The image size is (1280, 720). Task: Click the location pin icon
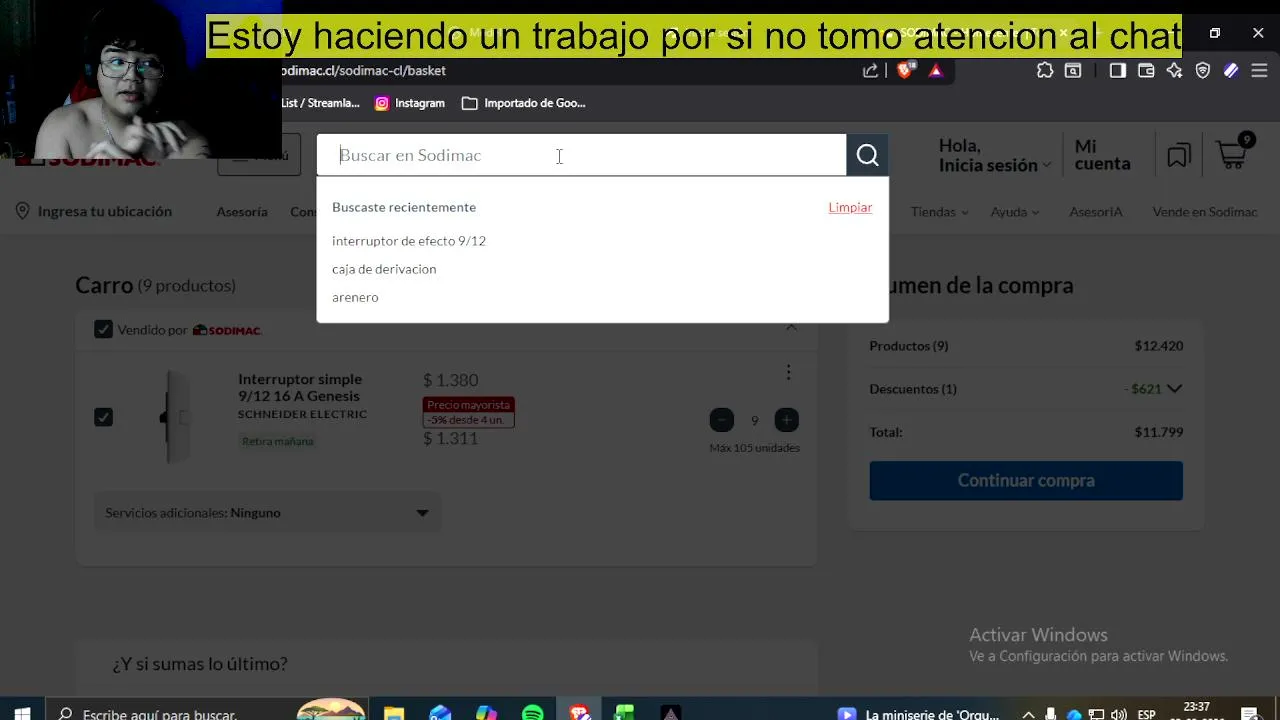tap(23, 211)
